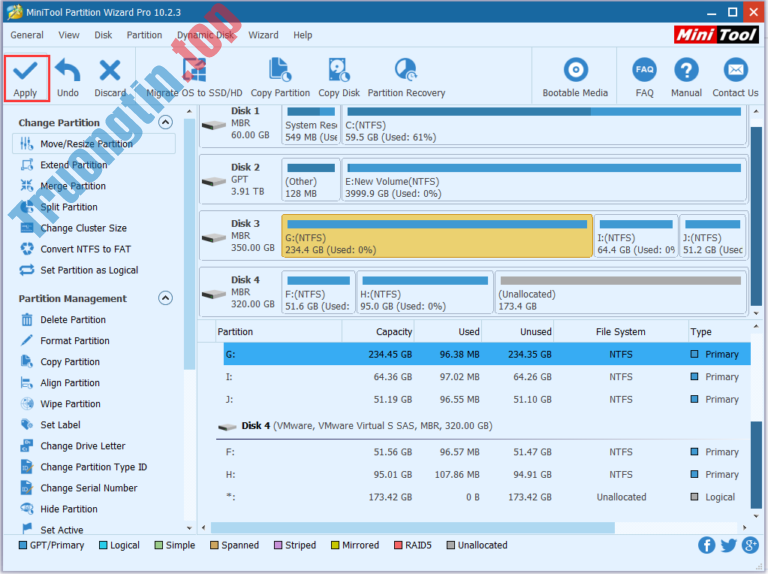Click Format Partition in sidebar

(x=74, y=341)
